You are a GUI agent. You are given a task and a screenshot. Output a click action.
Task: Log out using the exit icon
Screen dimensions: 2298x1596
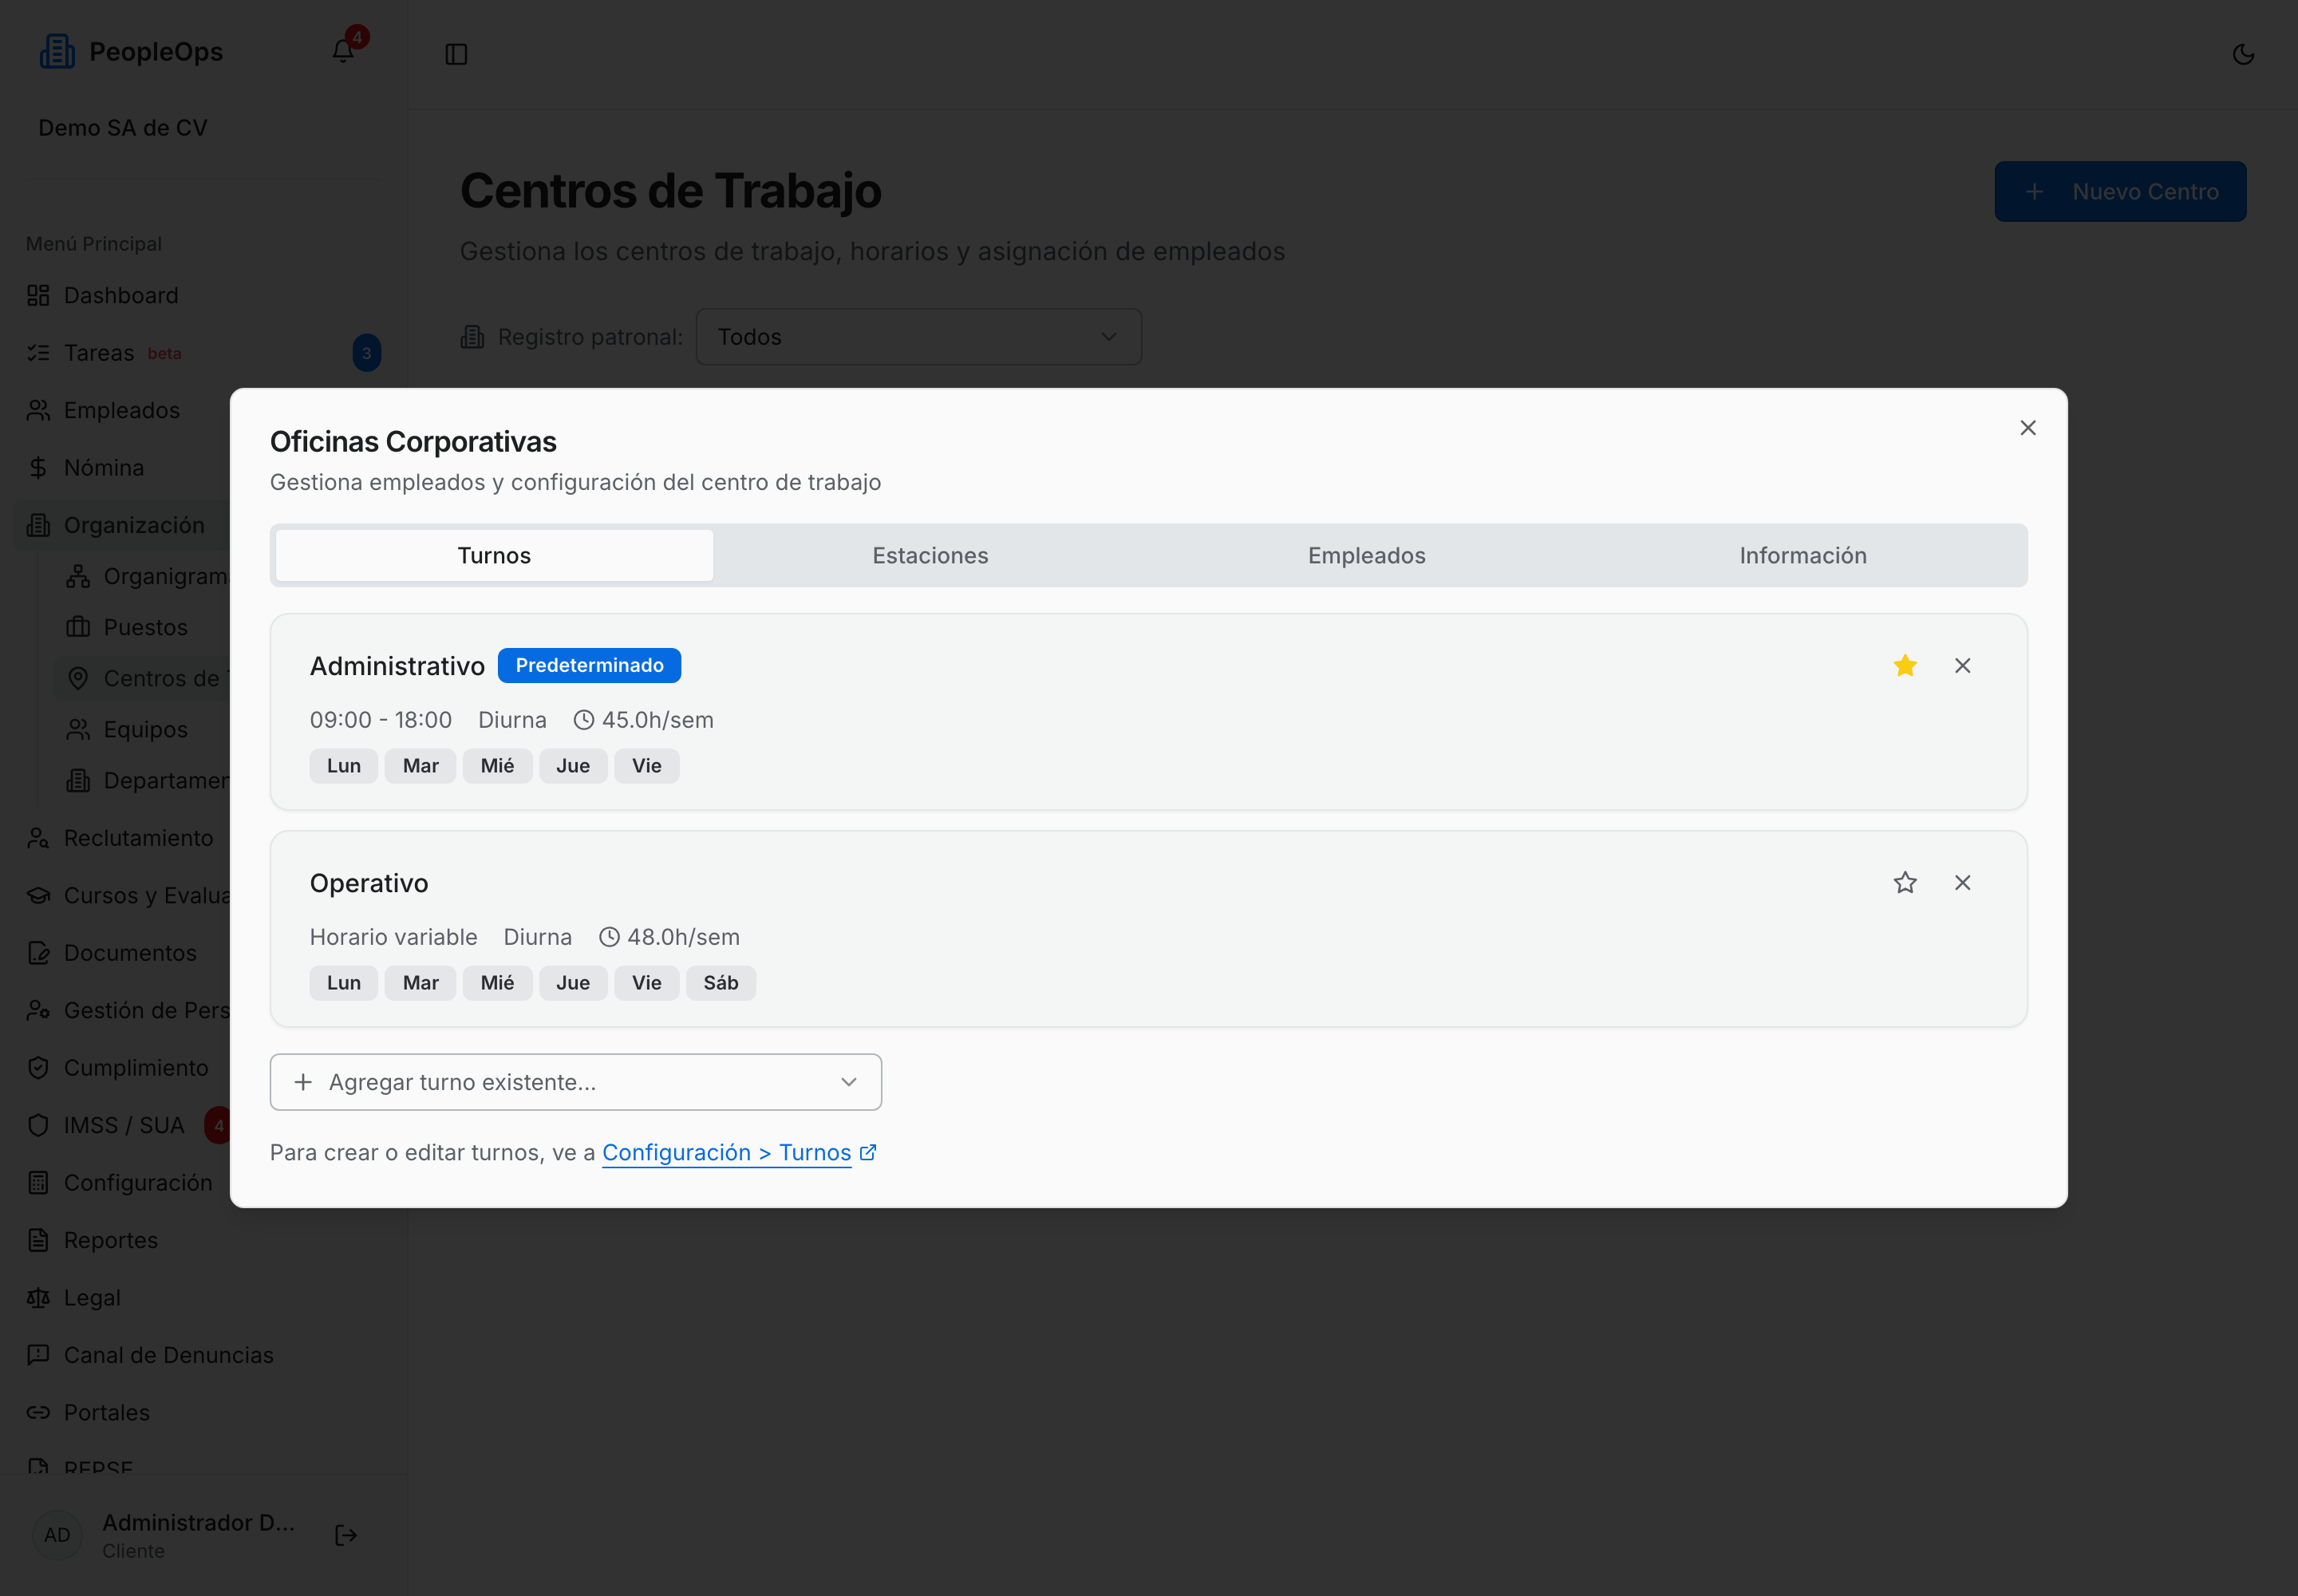click(x=346, y=1536)
